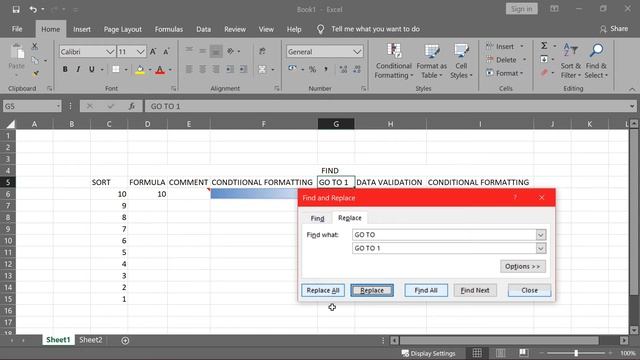Click the Orientation text angle icon
The image size is (640, 360).
tap(231, 51)
